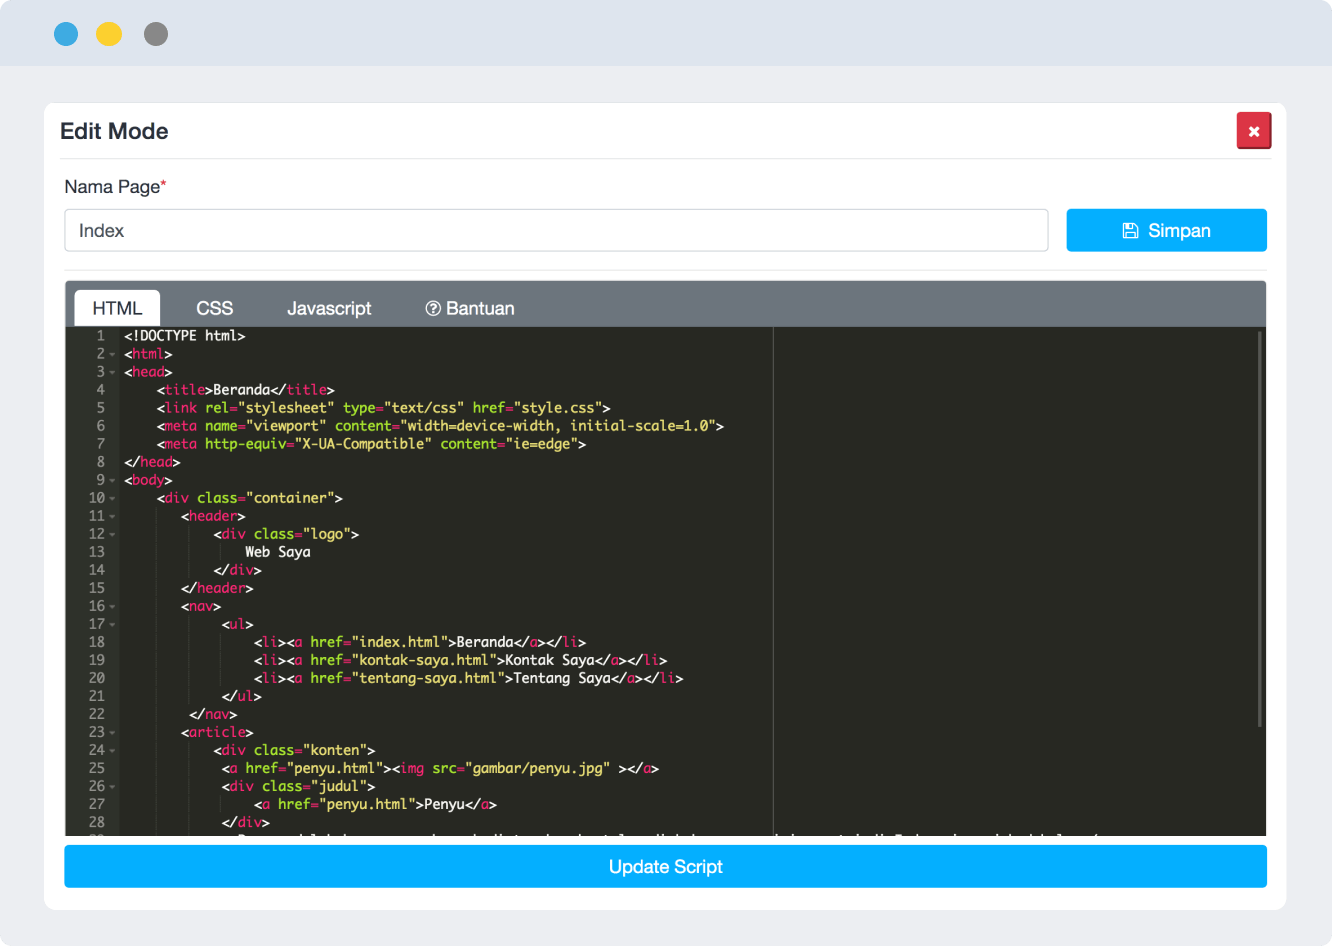The height and width of the screenshot is (946, 1332).
Task: Place cursor in "<!DOCTYPE html>" line
Action: click(x=185, y=336)
